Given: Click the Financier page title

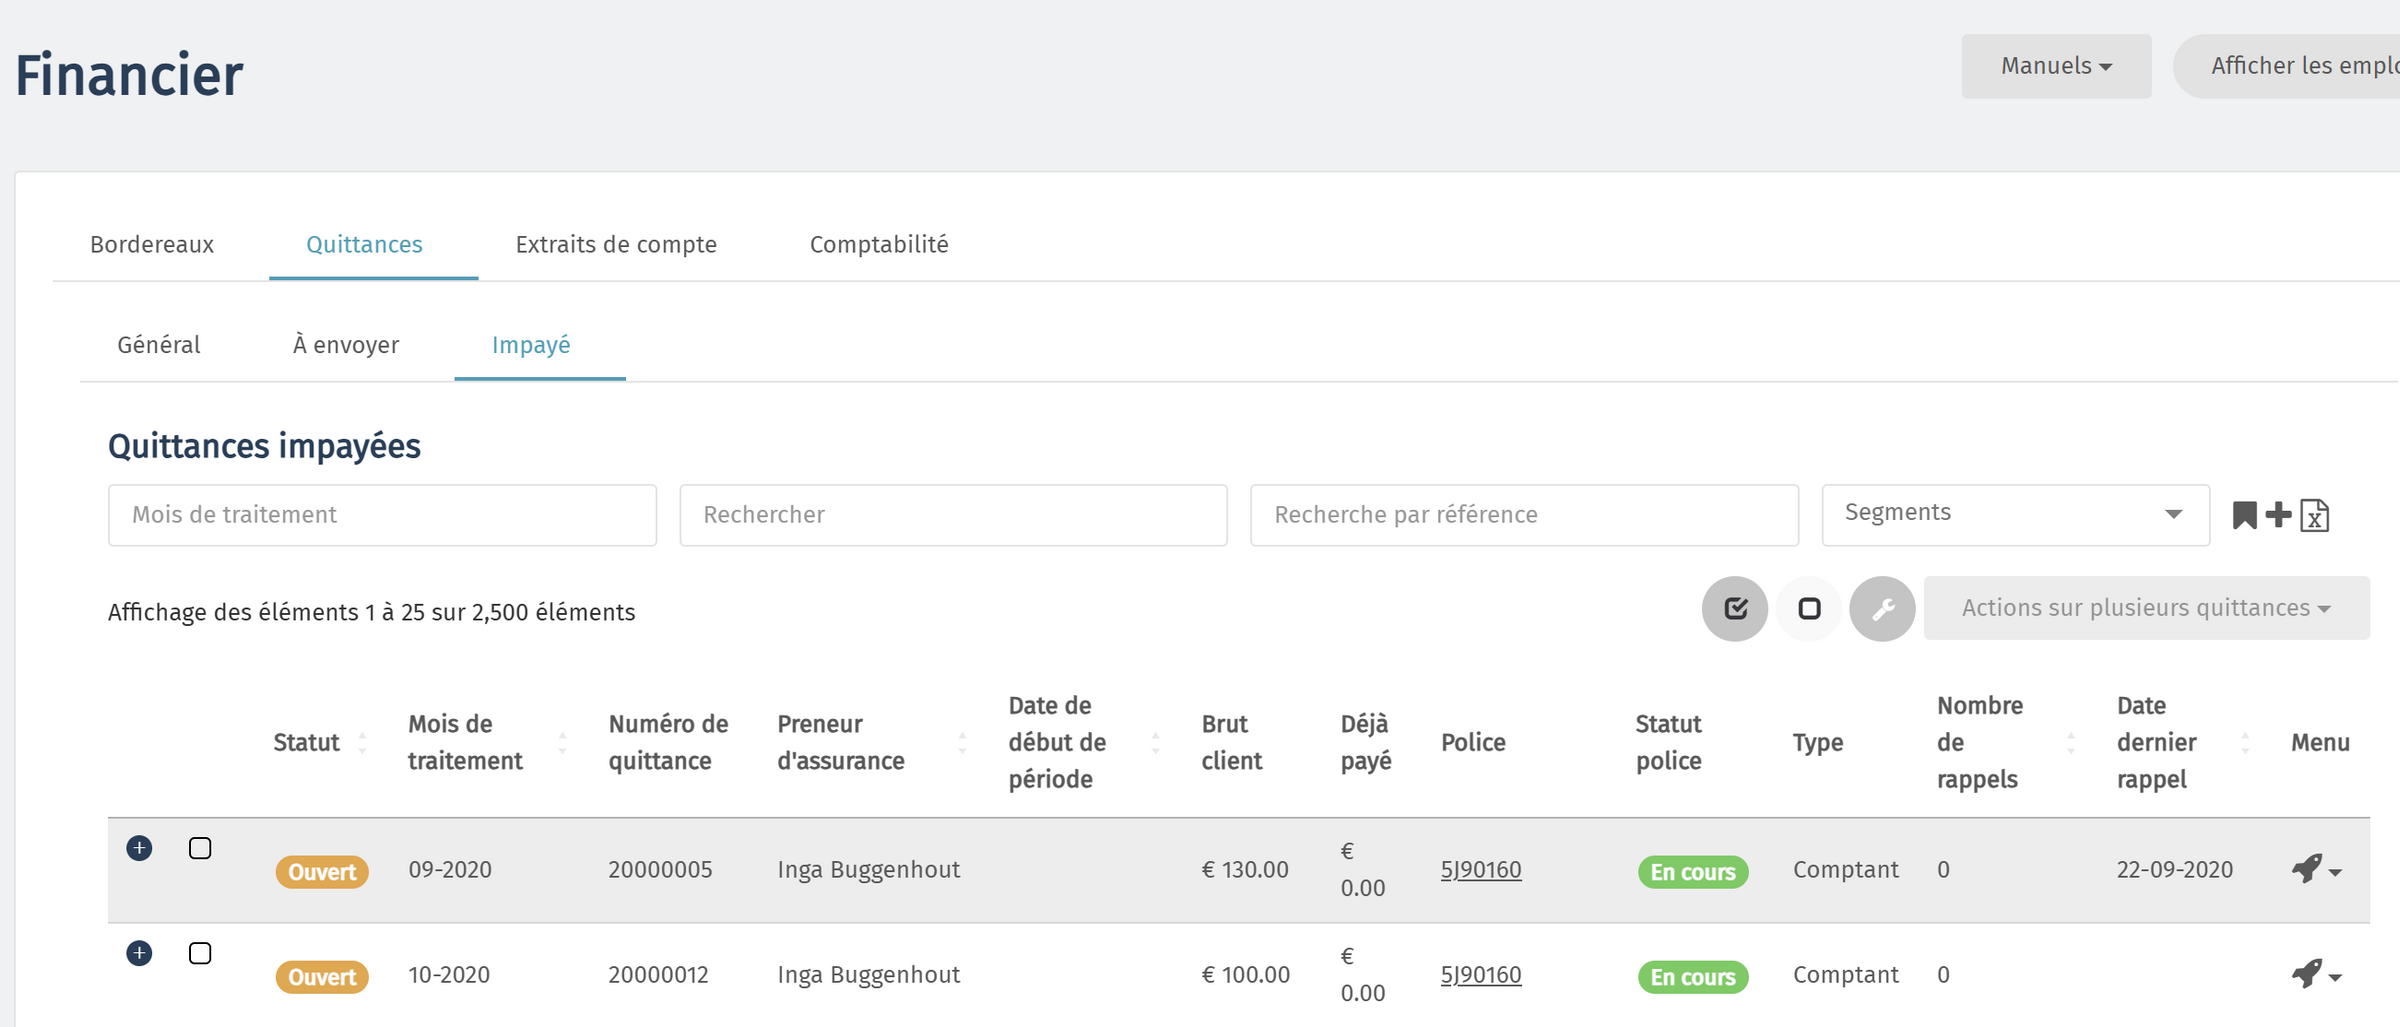Looking at the screenshot, I should 129,75.
